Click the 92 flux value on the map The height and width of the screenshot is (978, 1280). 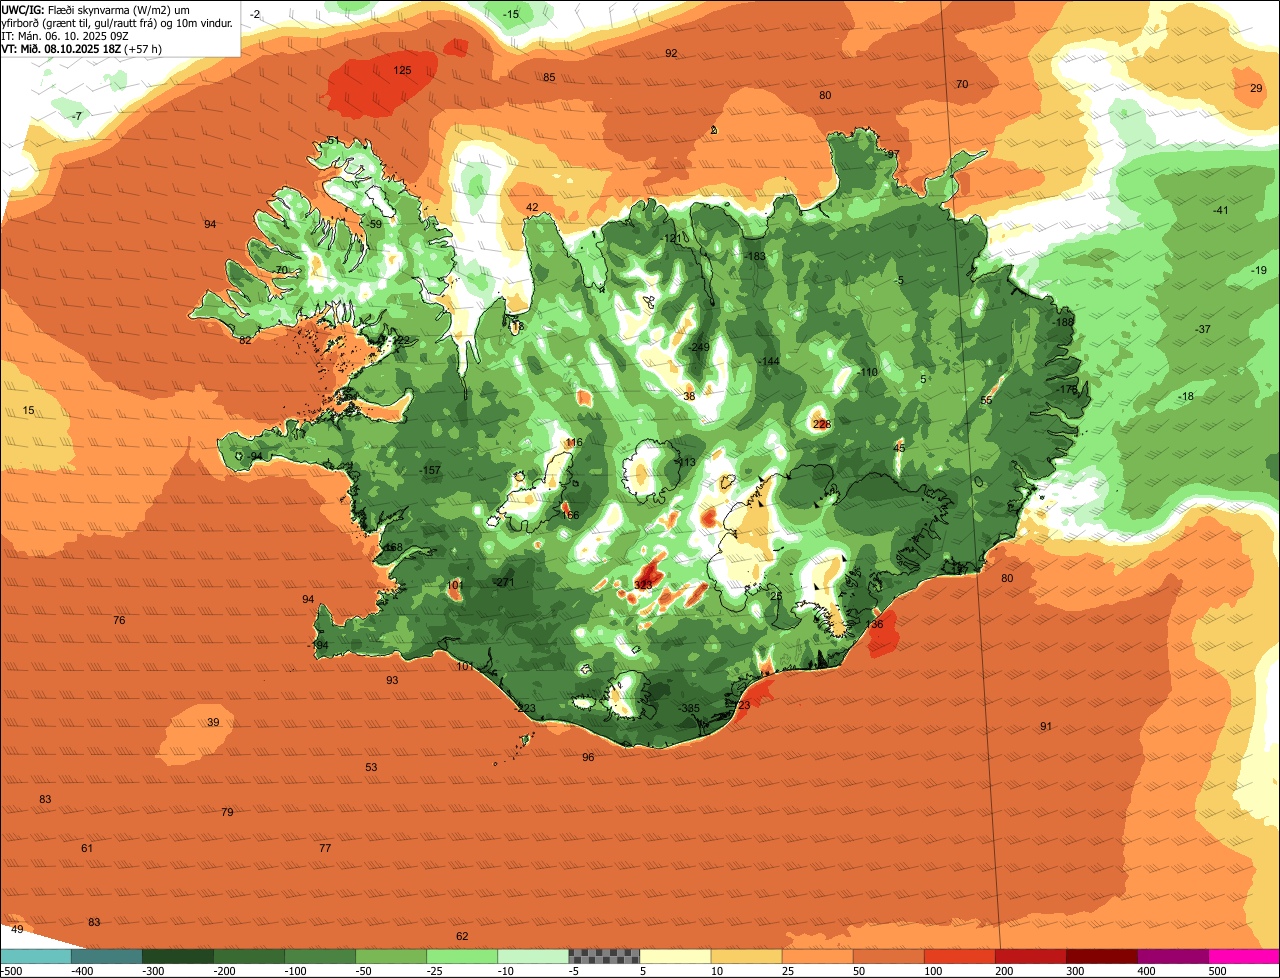(x=671, y=53)
